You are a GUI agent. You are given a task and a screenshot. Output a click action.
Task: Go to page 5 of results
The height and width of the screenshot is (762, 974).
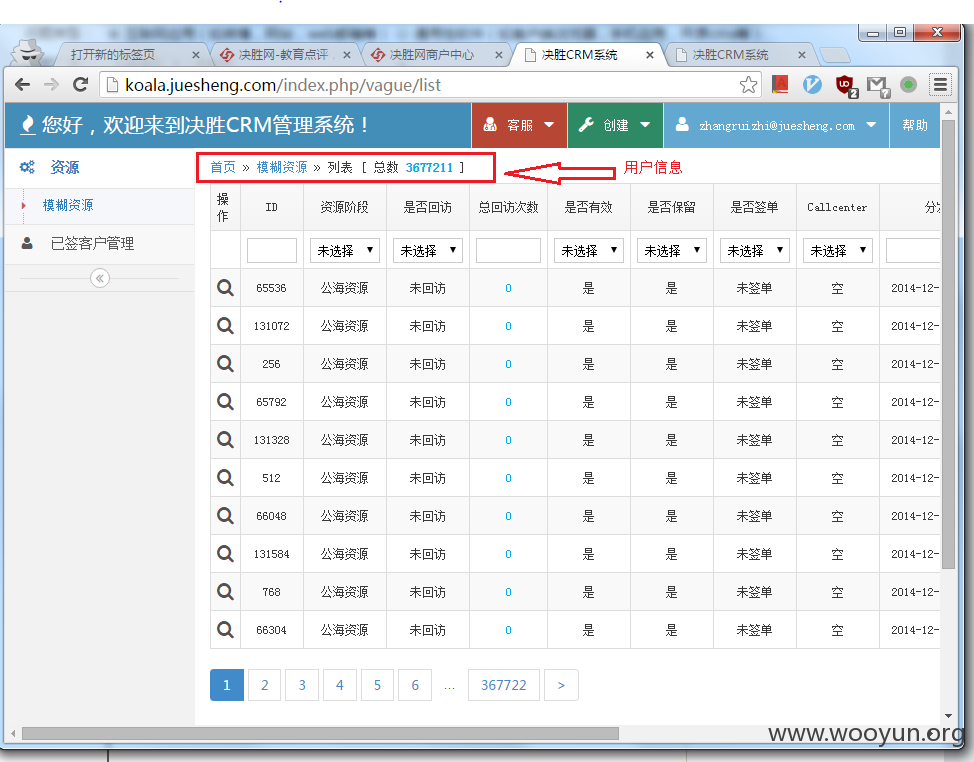coord(377,685)
